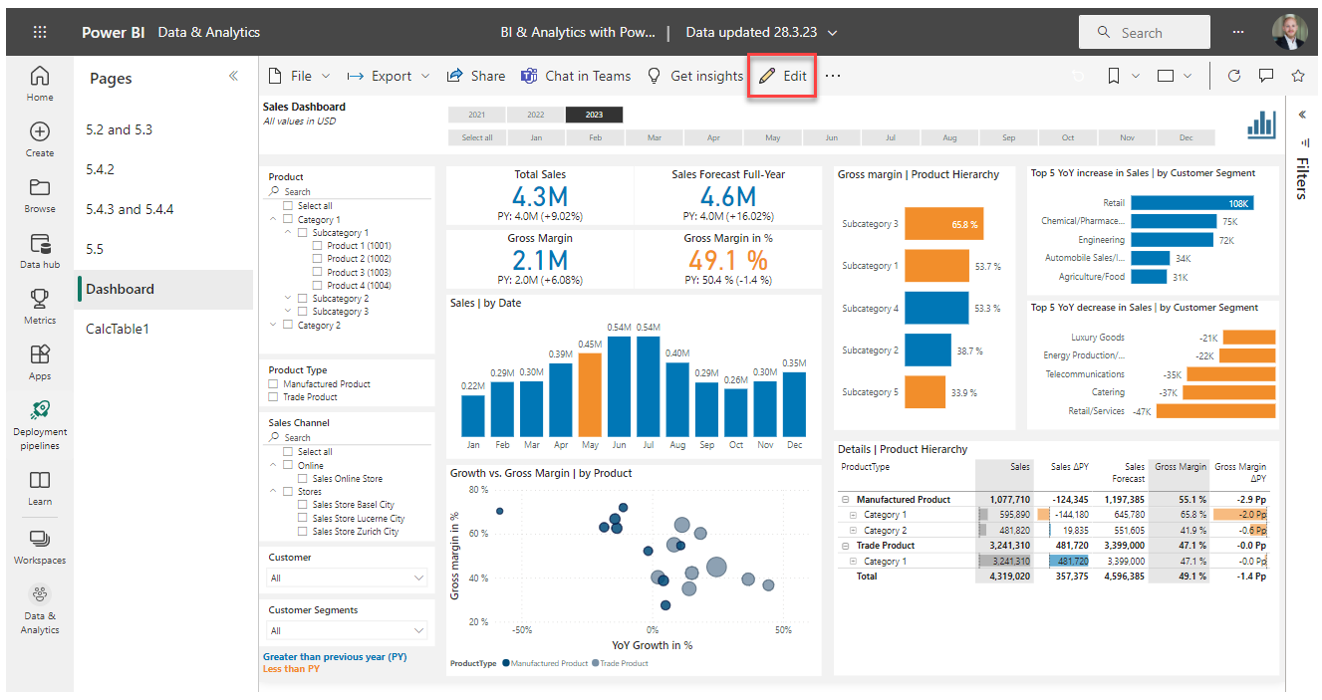
Task: Favorite this report with the star icon
Action: coord(1298,76)
